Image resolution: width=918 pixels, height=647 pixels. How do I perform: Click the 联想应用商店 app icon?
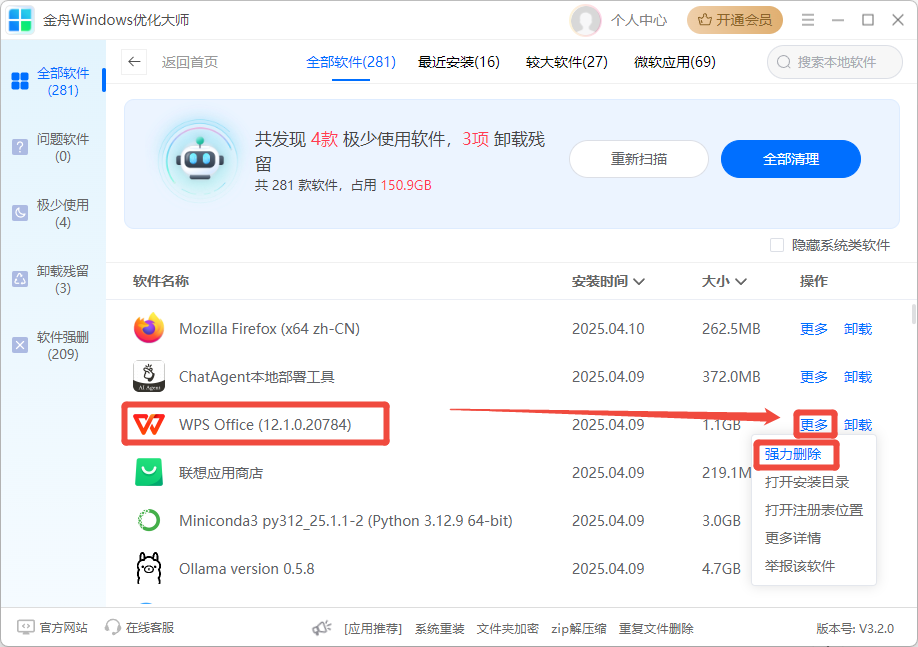149,473
